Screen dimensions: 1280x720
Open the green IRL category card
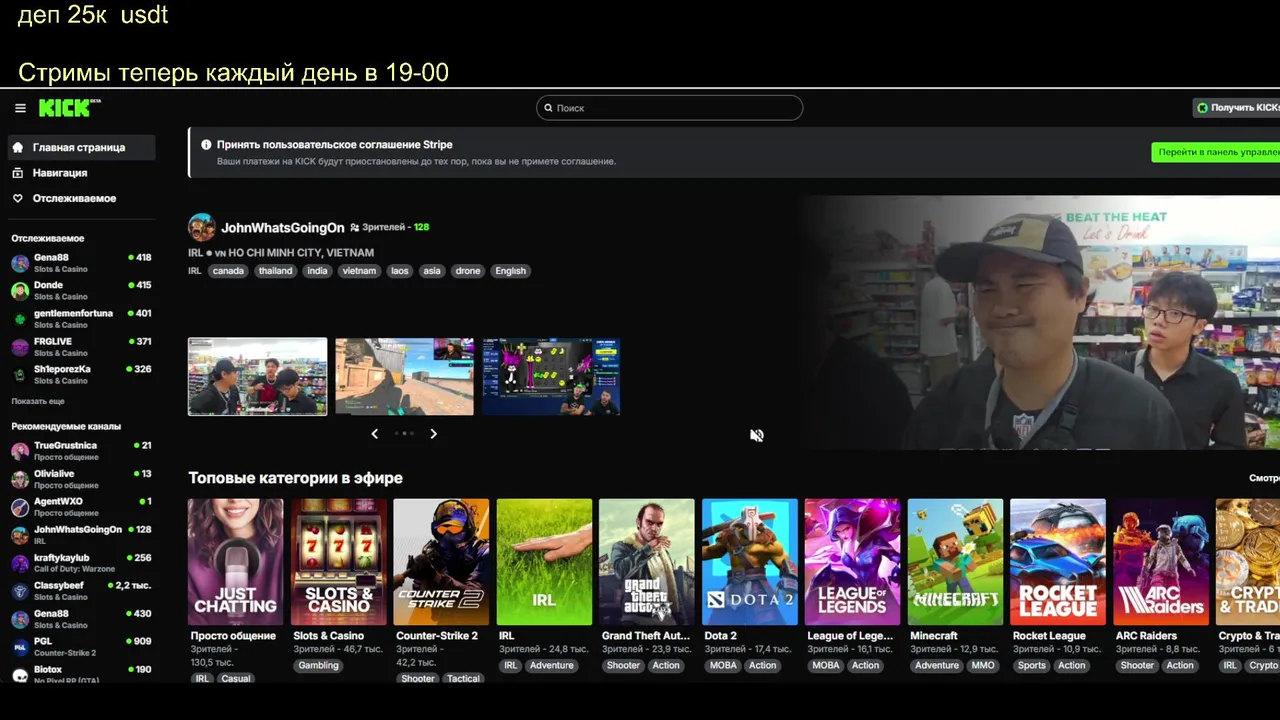coord(544,562)
